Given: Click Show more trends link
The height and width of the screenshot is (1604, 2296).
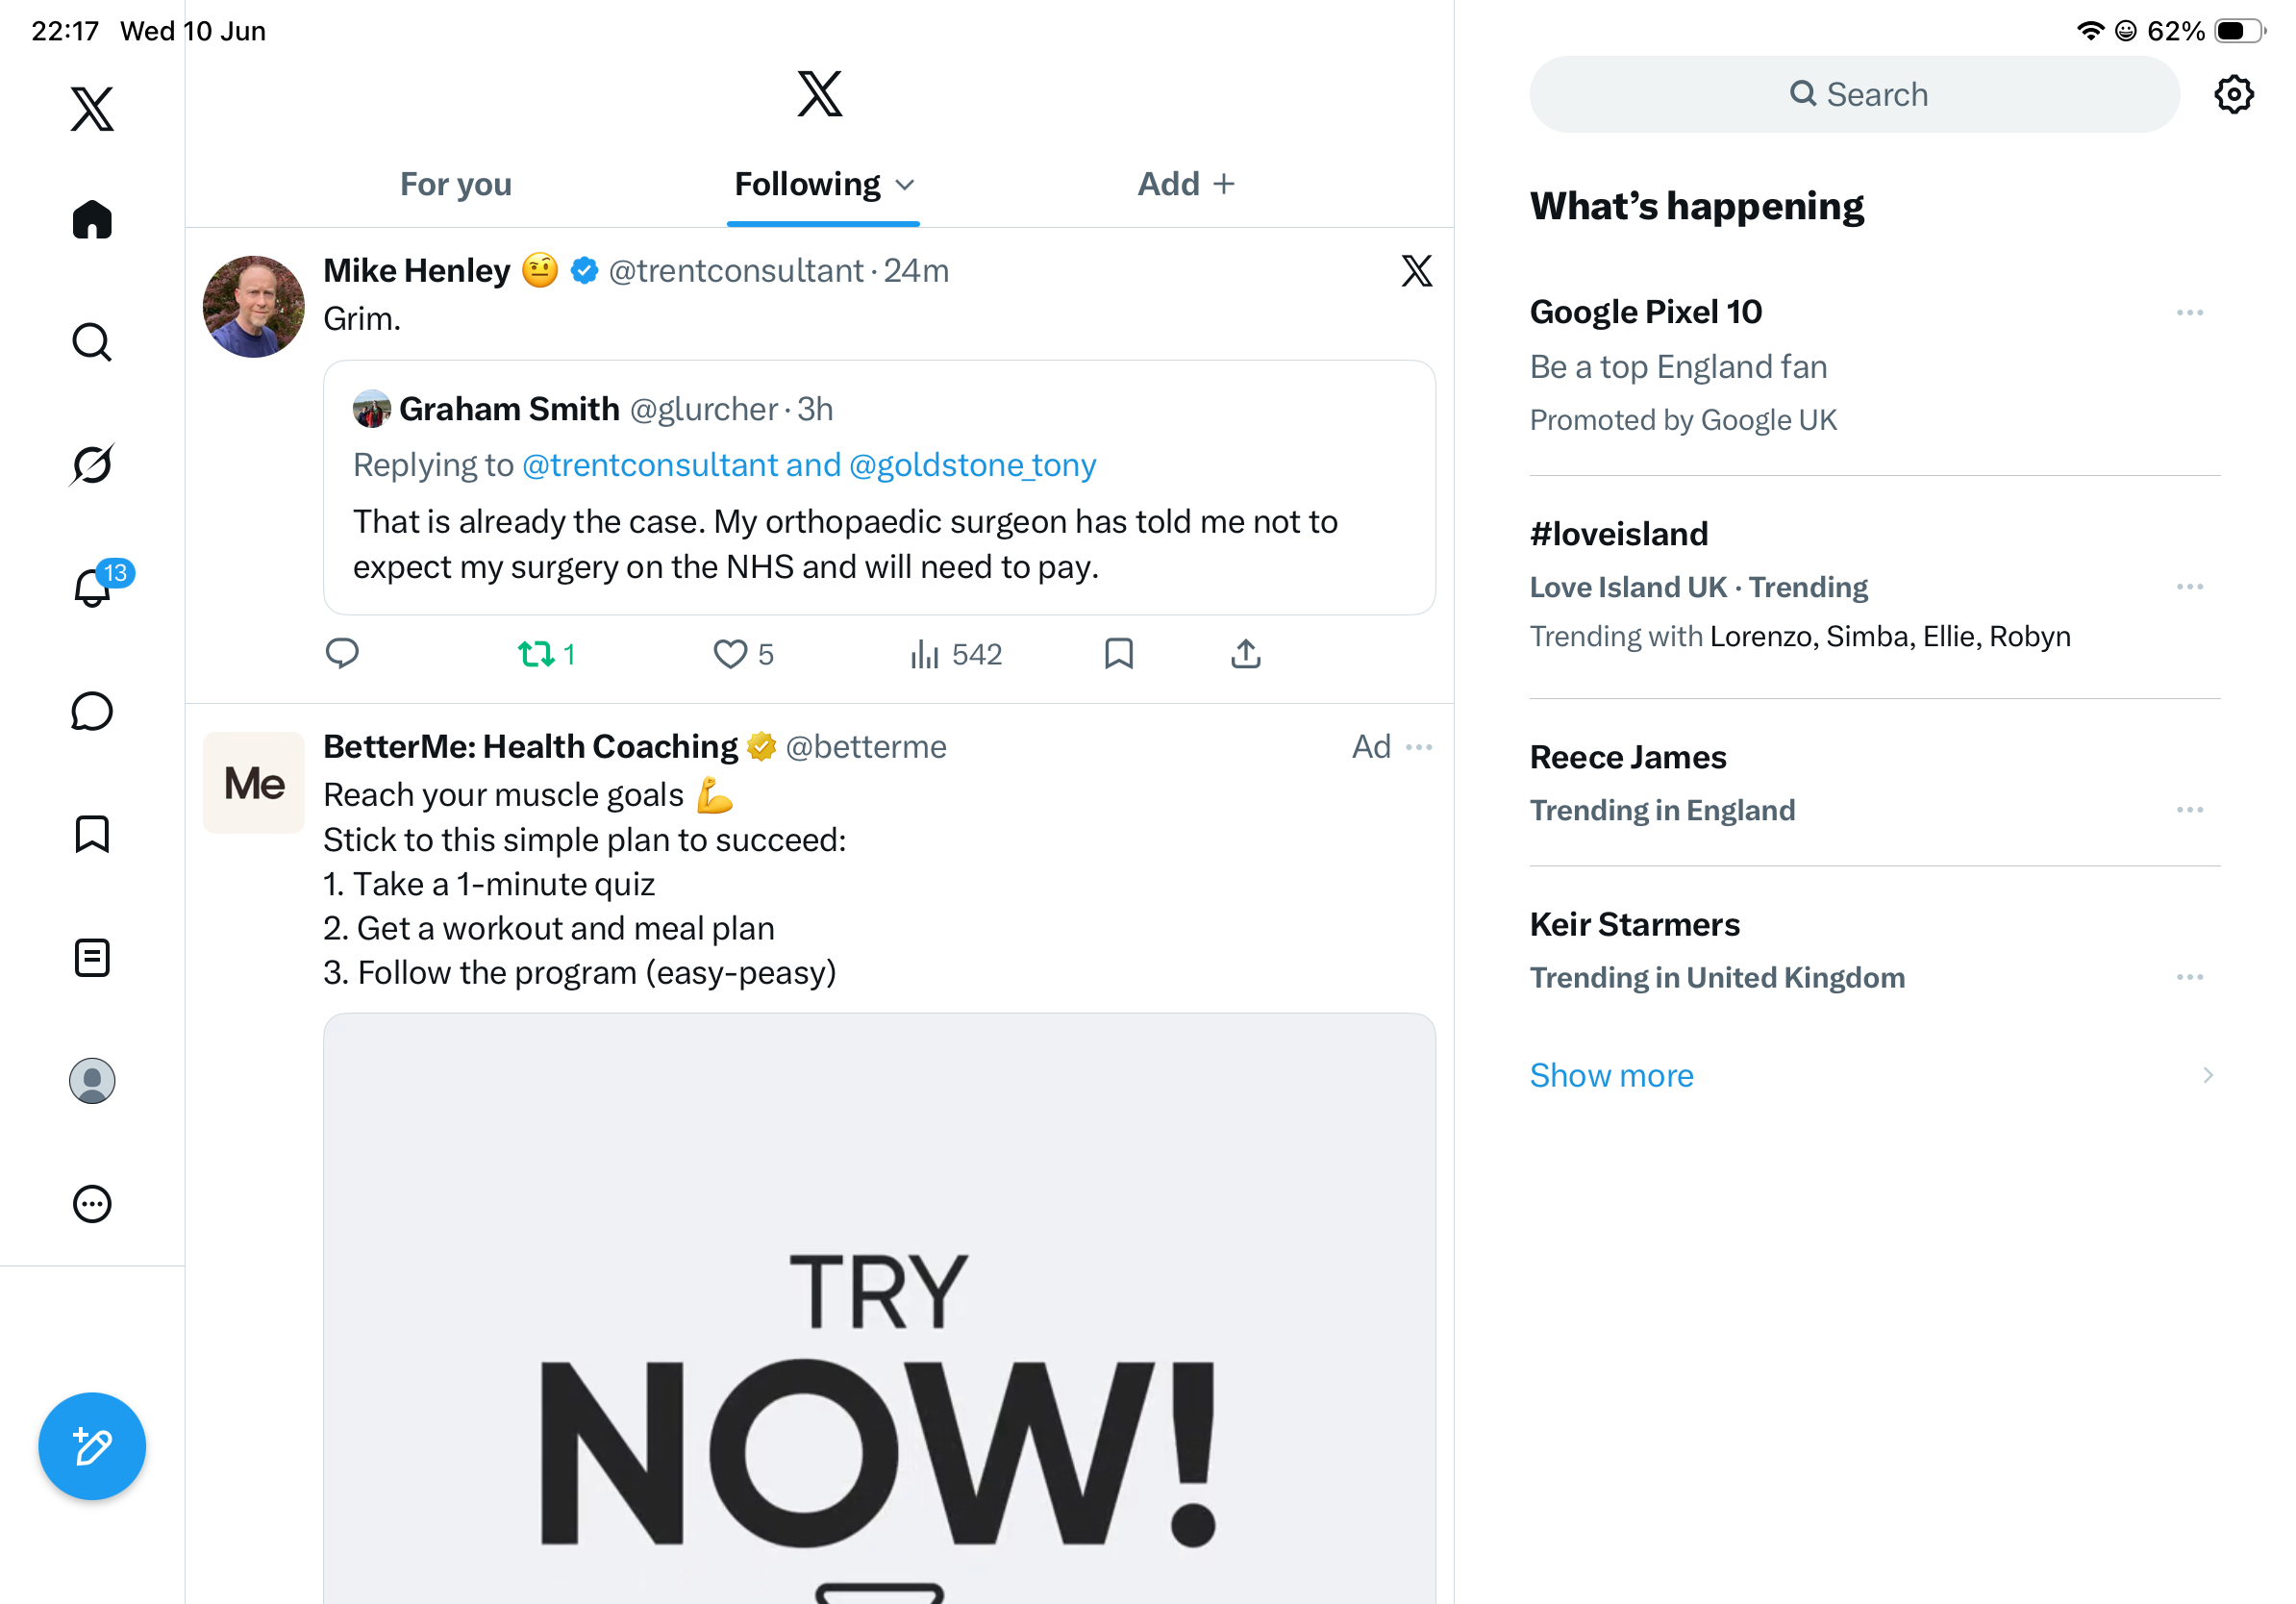Looking at the screenshot, I should click(1611, 1075).
